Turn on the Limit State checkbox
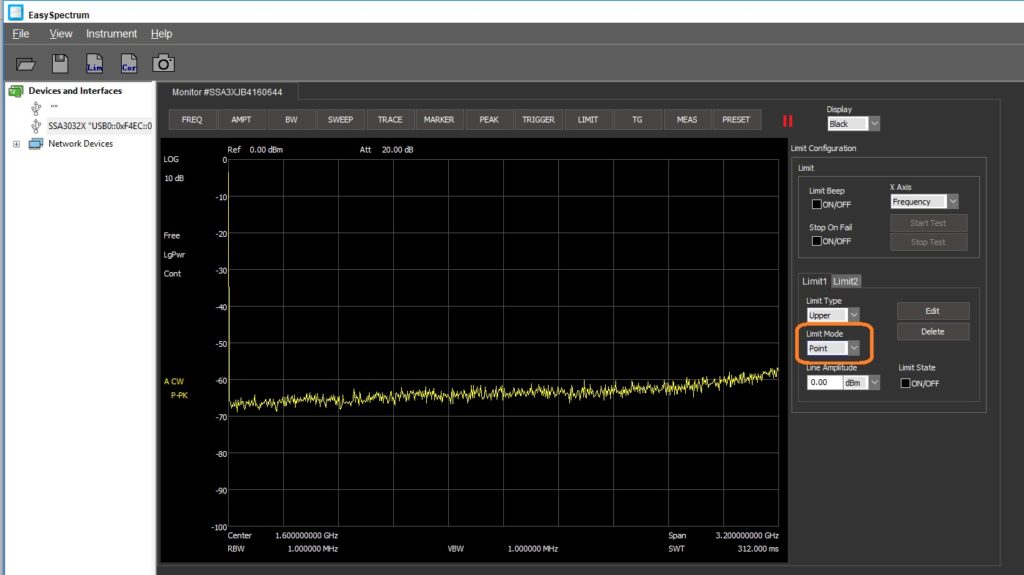Image resolution: width=1024 pixels, height=575 pixels. pyautogui.click(x=906, y=383)
